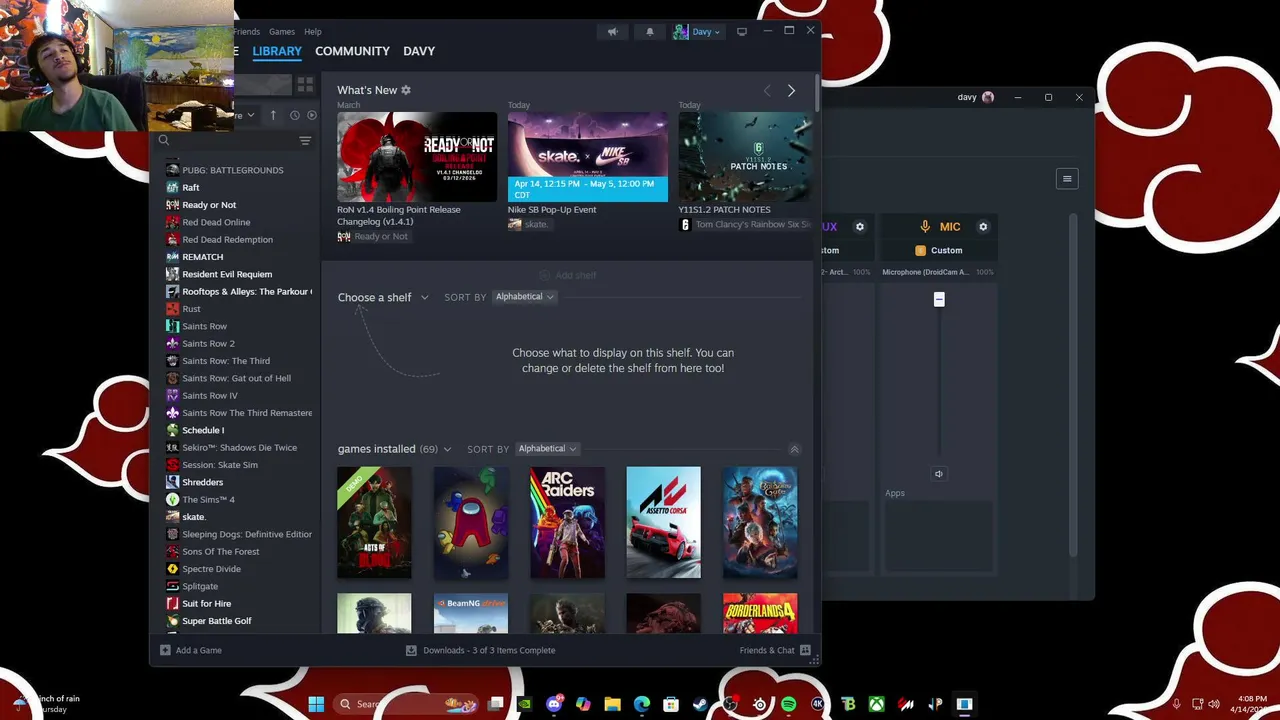Open the Help menu
Screen dimensions: 1280x720
pyautogui.click(x=313, y=32)
